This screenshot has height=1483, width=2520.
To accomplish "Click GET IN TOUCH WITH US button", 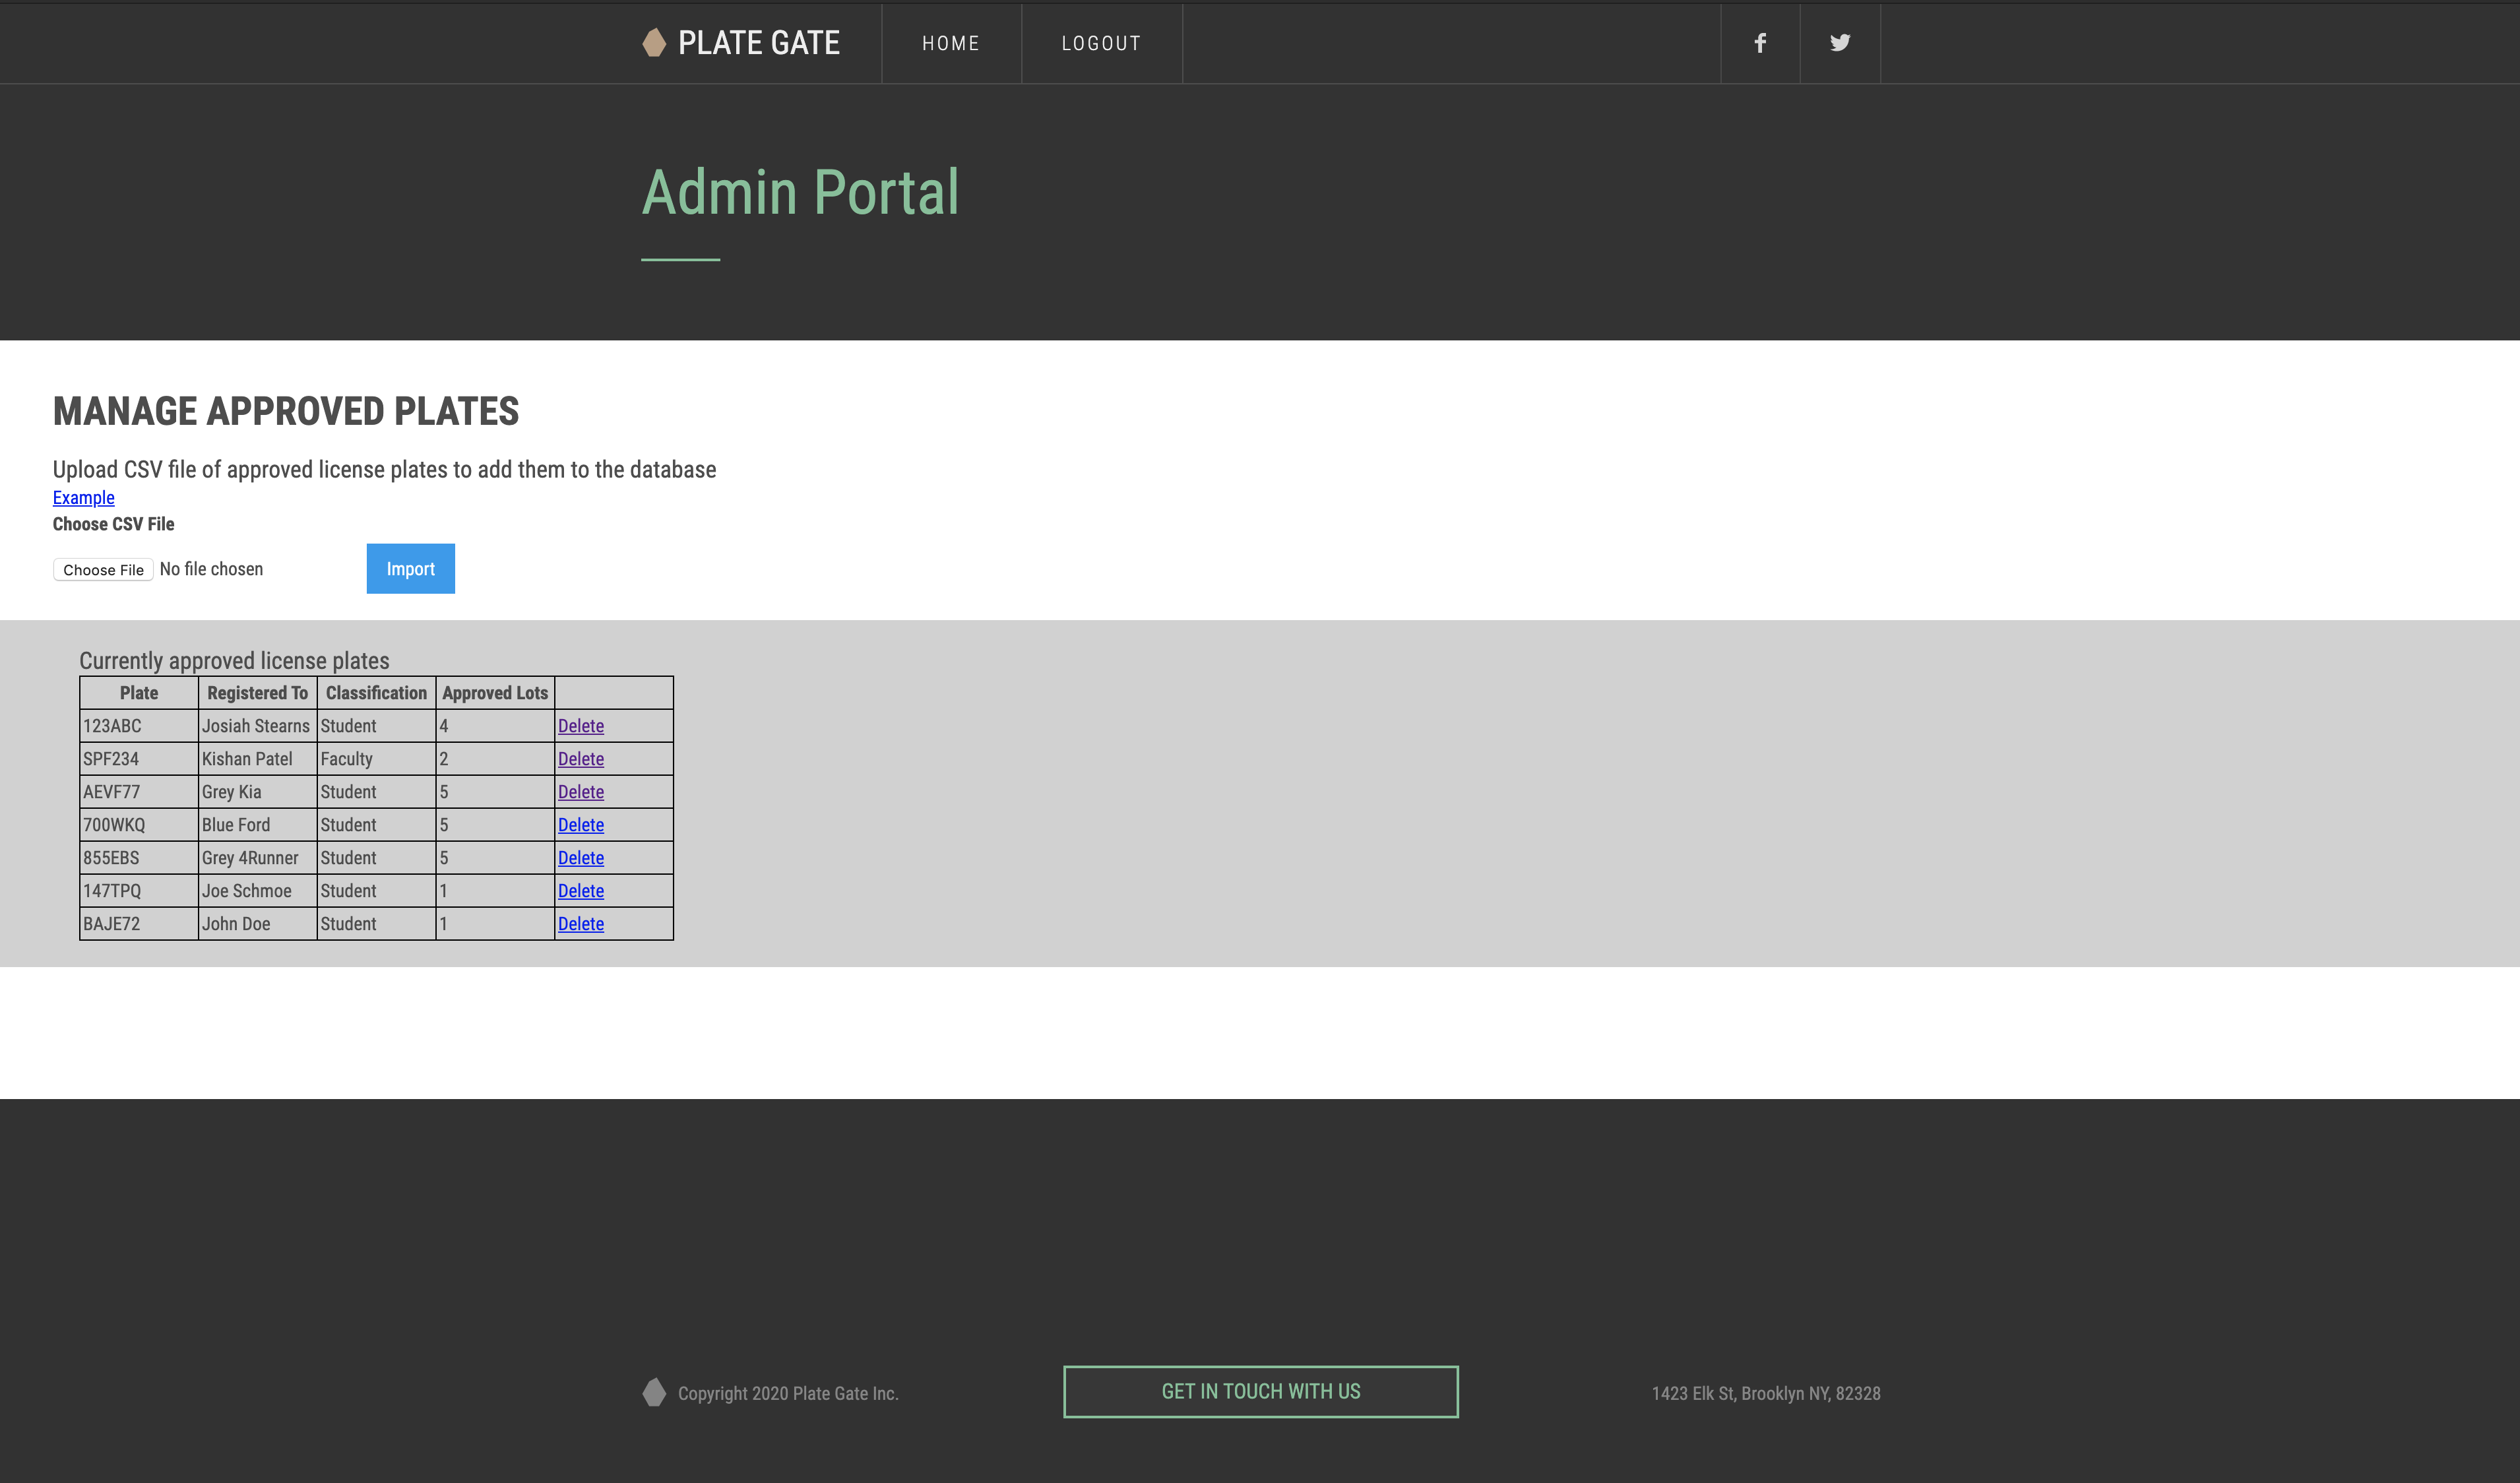I will (x=1260, y=1391).
